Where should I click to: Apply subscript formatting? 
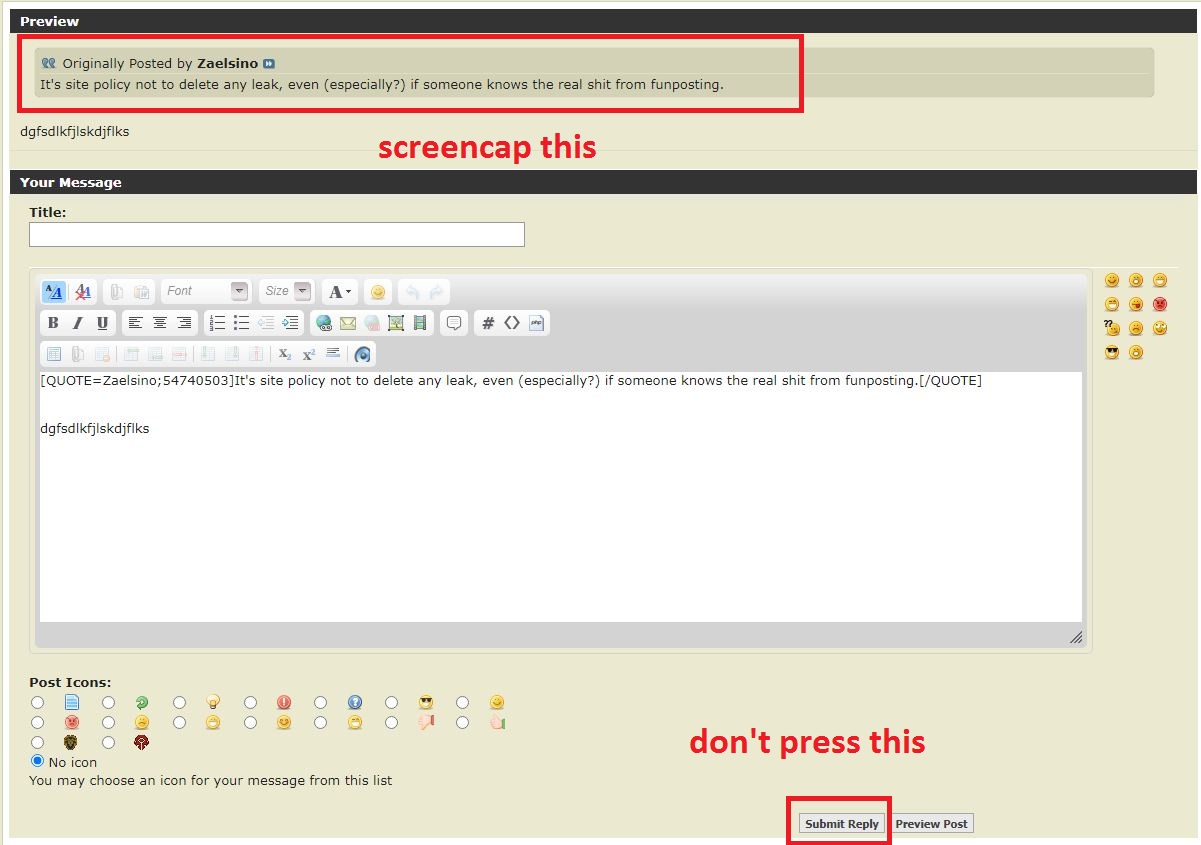click(285, 354)
